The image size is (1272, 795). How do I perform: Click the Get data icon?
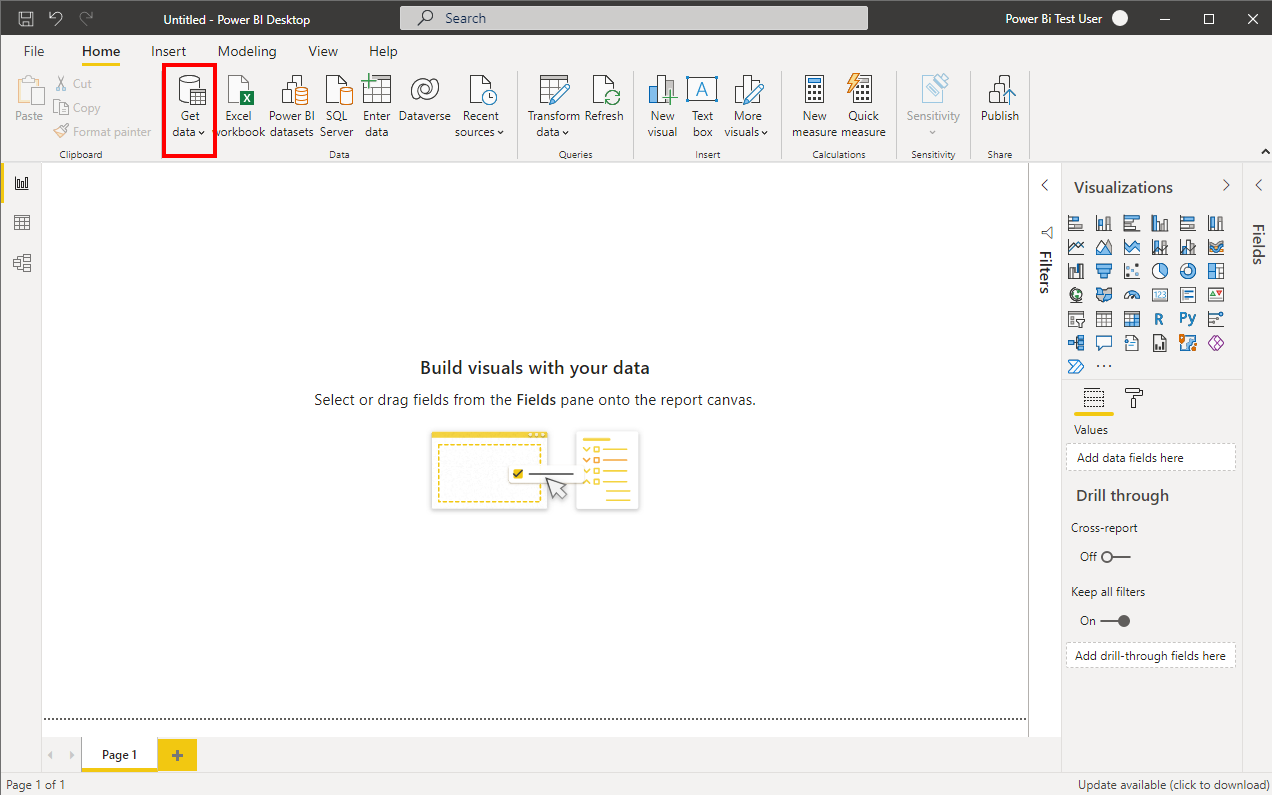coord(190,92)
